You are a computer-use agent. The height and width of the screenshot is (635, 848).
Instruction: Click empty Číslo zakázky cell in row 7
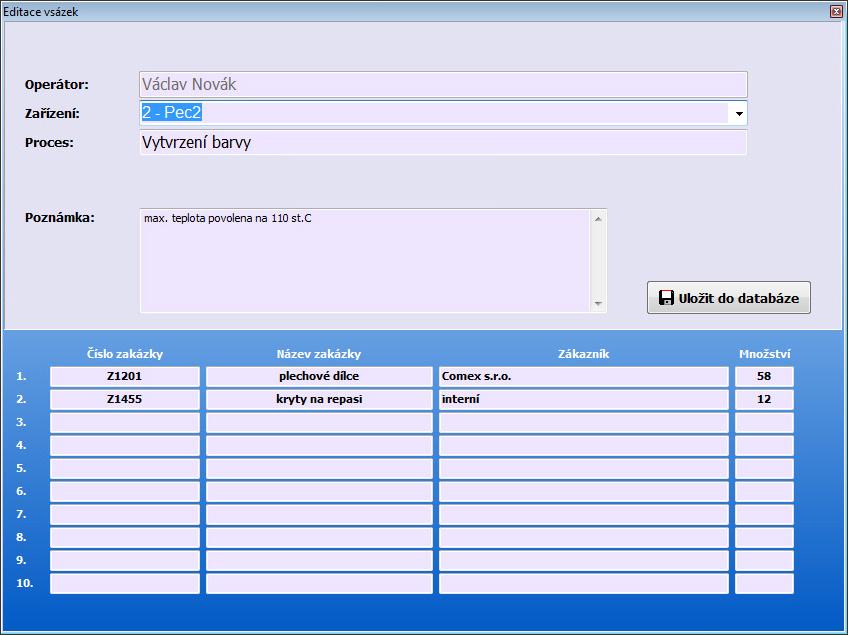[x=125, y=514]
